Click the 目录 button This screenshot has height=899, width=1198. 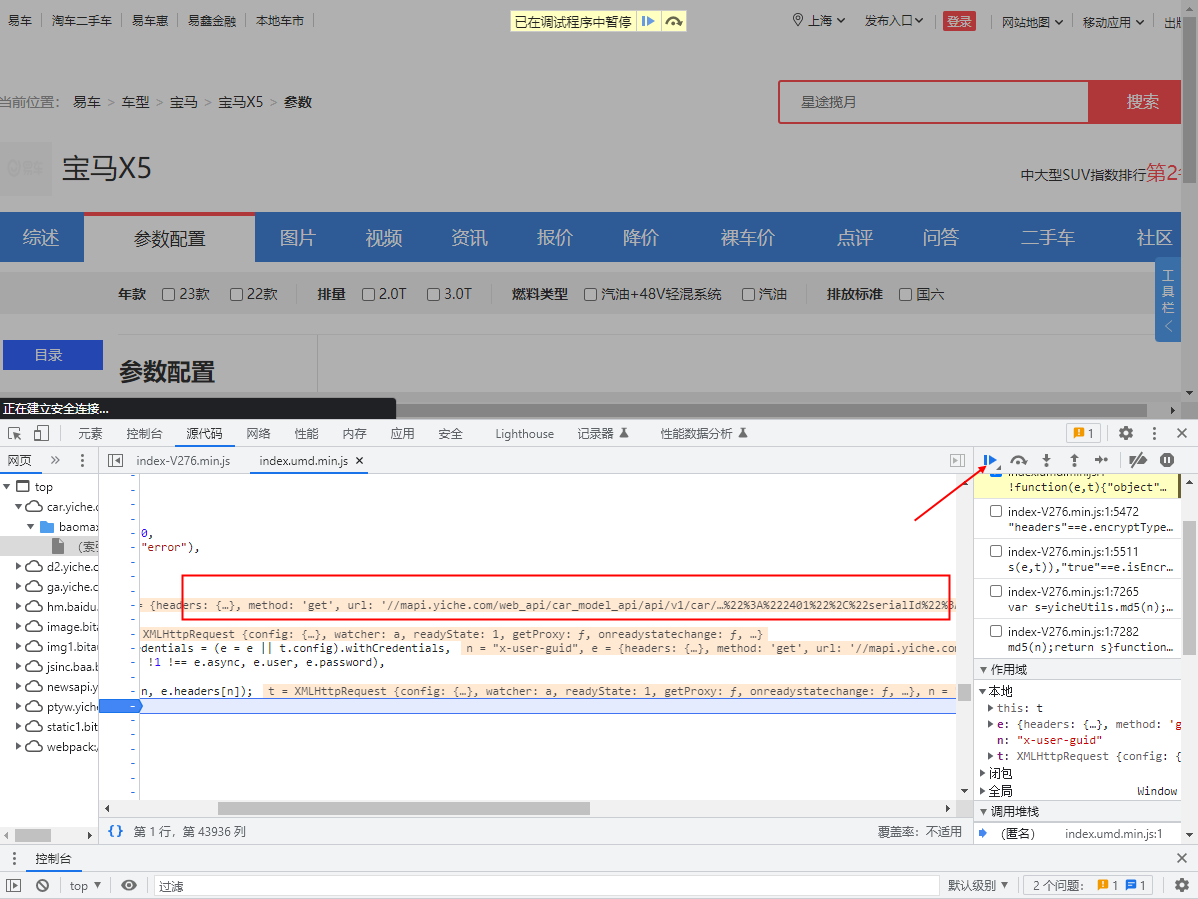coord(53,354)
